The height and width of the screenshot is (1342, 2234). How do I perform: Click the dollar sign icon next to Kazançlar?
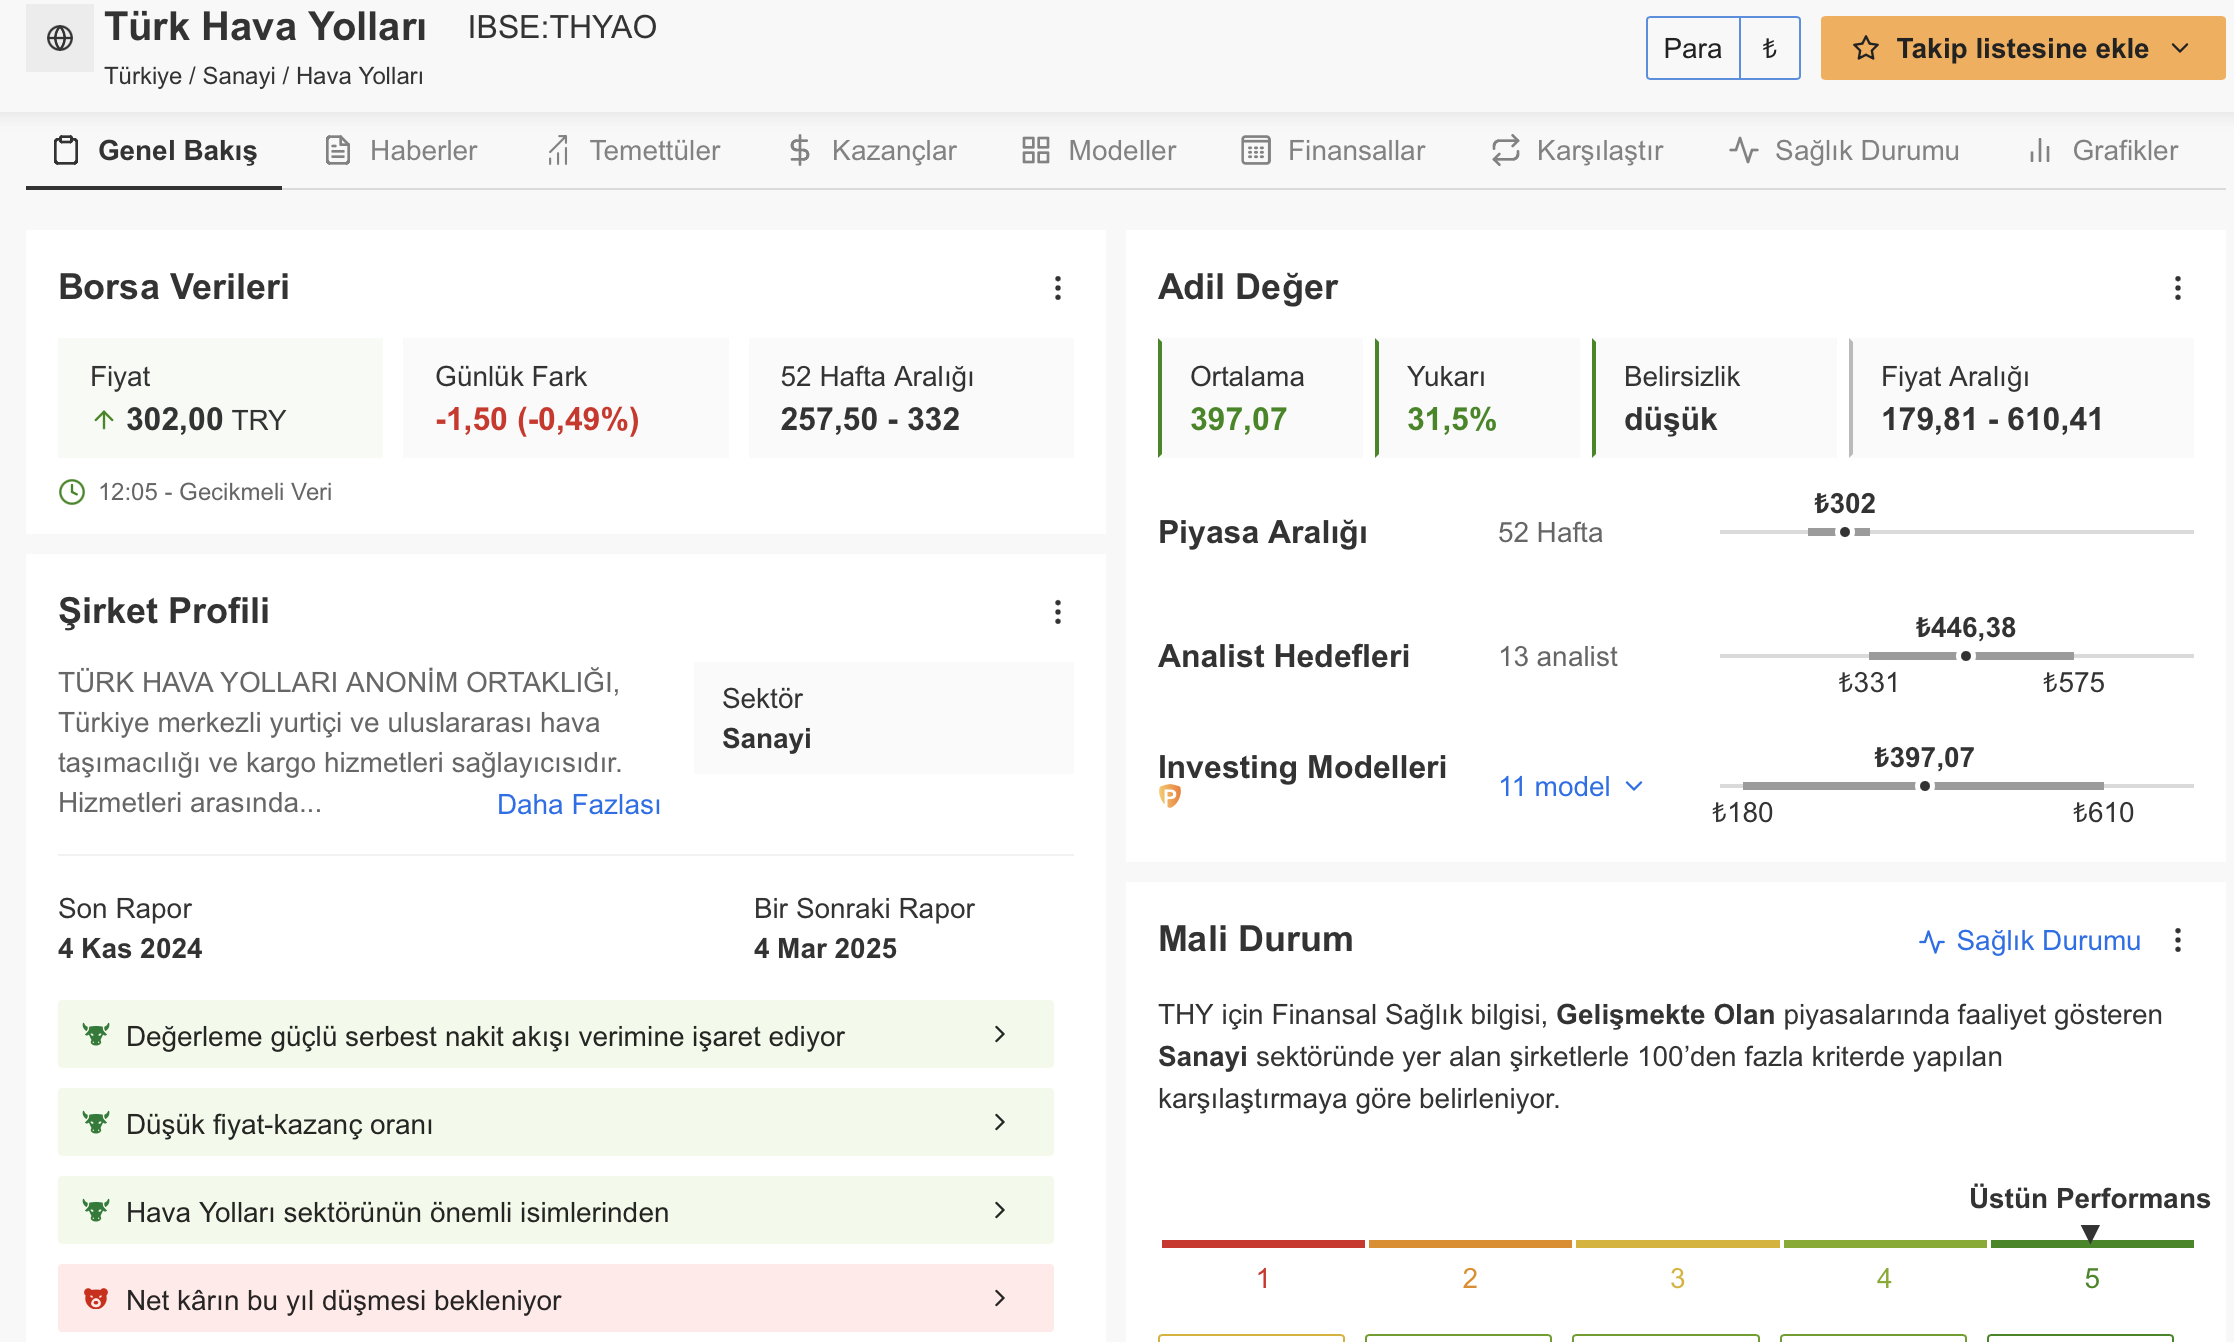pos(799,150)
